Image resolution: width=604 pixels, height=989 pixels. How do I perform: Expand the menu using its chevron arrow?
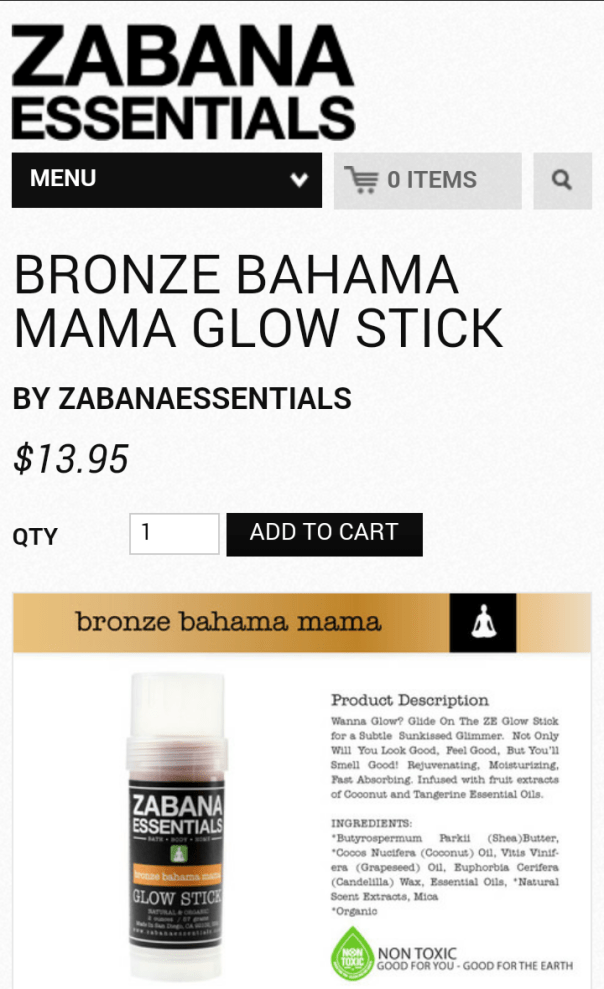point(298,181)
